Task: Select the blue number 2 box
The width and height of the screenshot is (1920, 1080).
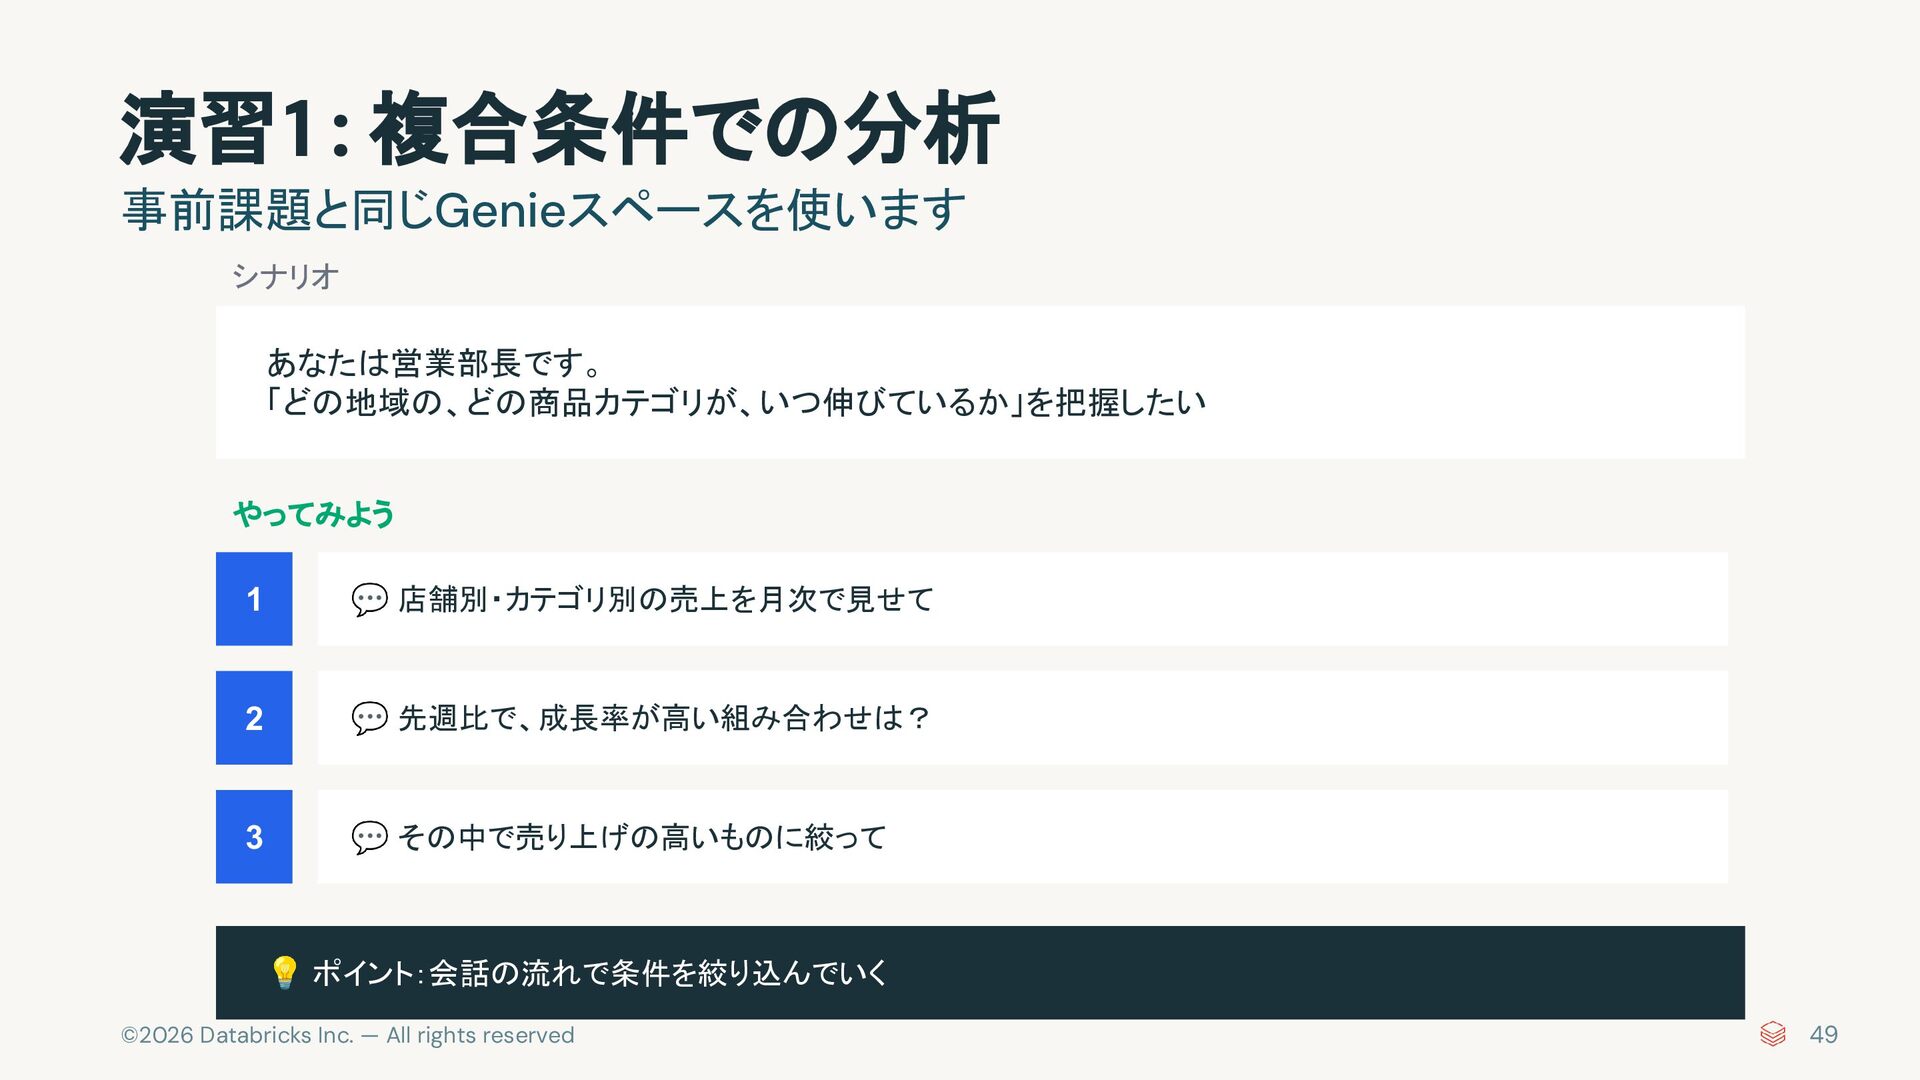Action: point(254,718)
